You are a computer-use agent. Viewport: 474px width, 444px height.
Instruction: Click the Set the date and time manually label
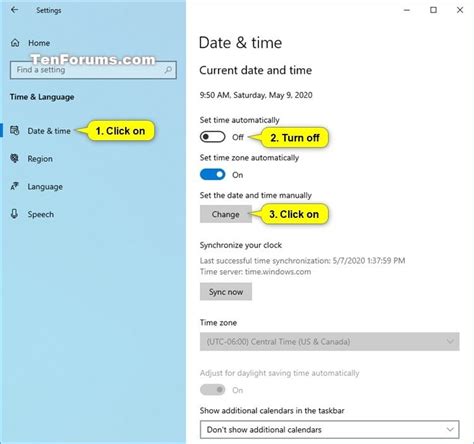(256, 195)
